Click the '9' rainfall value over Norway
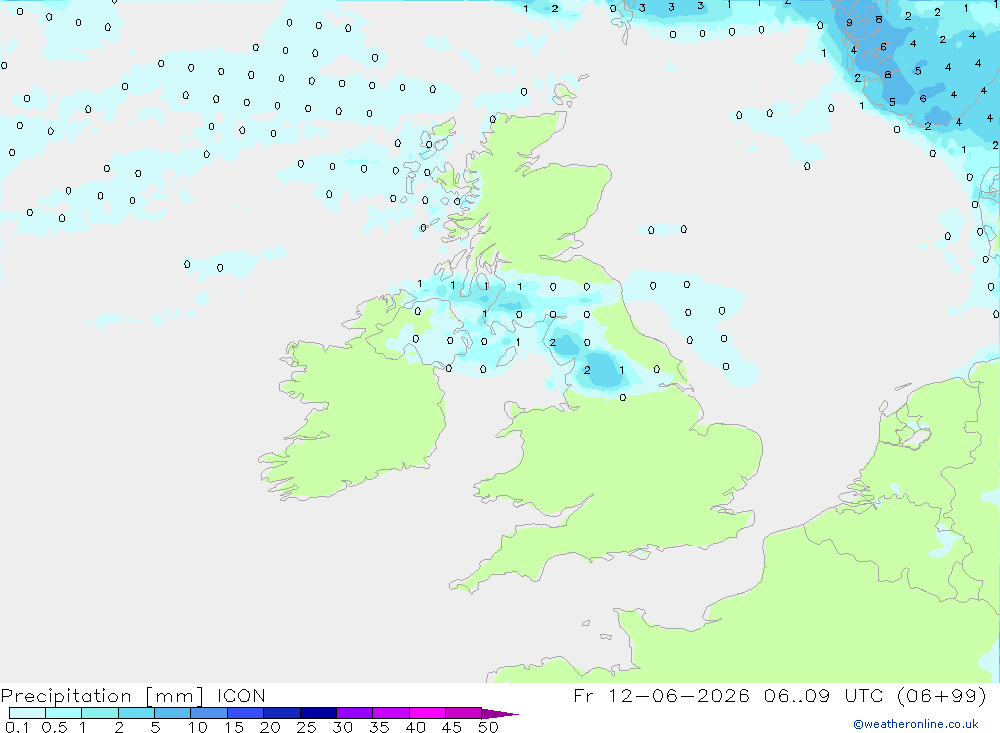Viewport: 1000px width, 733px height. [849, 22]
